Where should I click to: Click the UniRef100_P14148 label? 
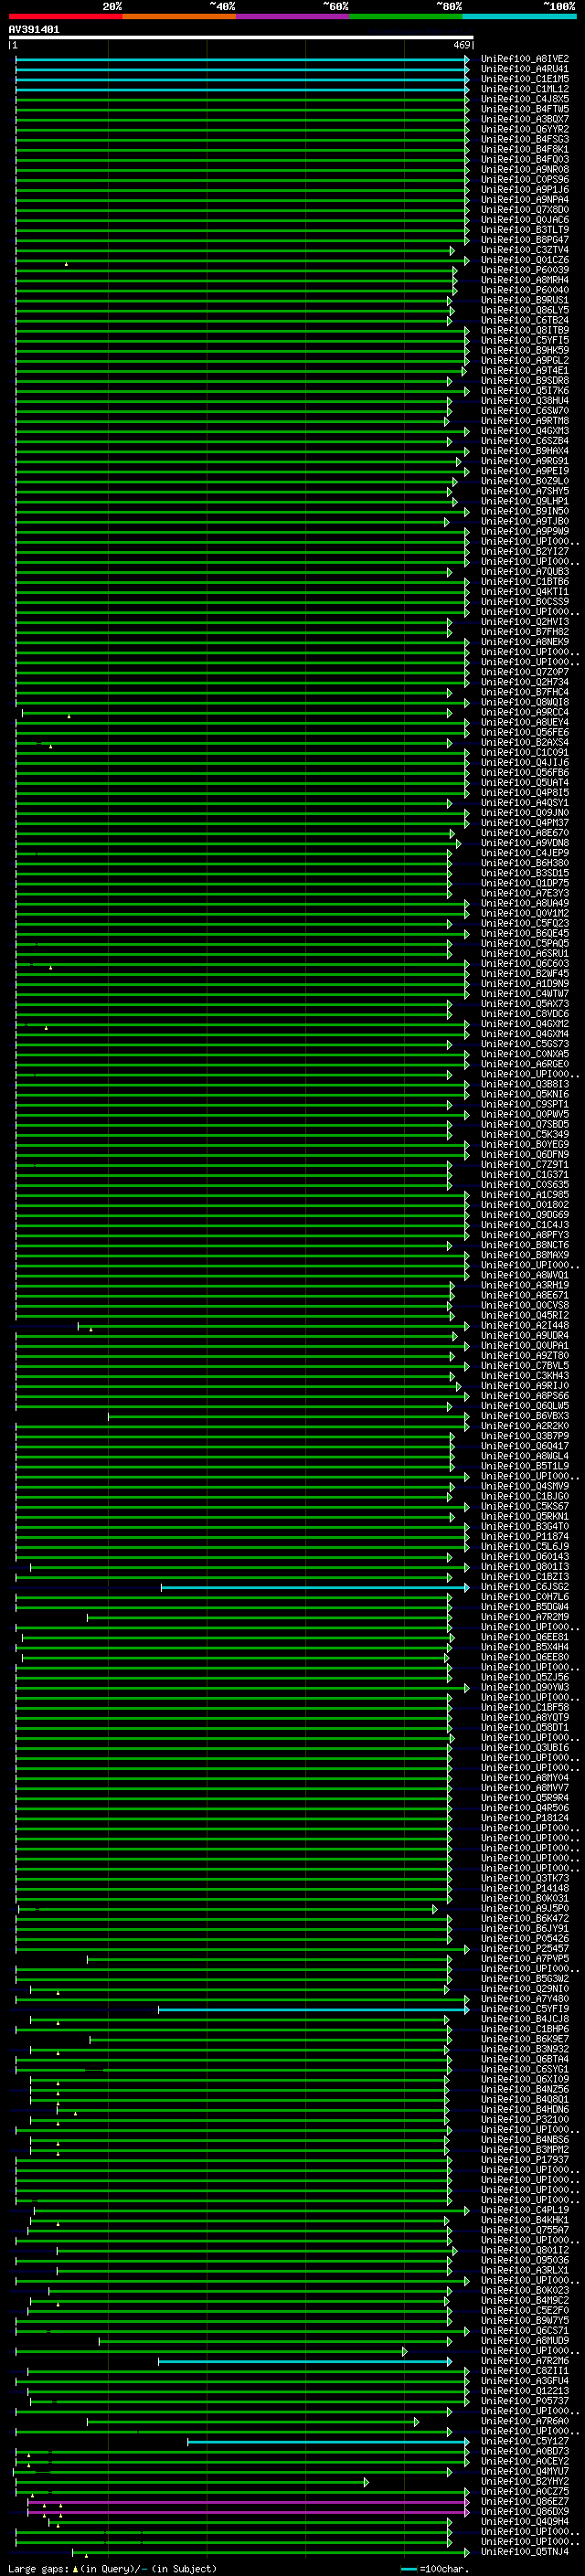(x=525, y=1888)
